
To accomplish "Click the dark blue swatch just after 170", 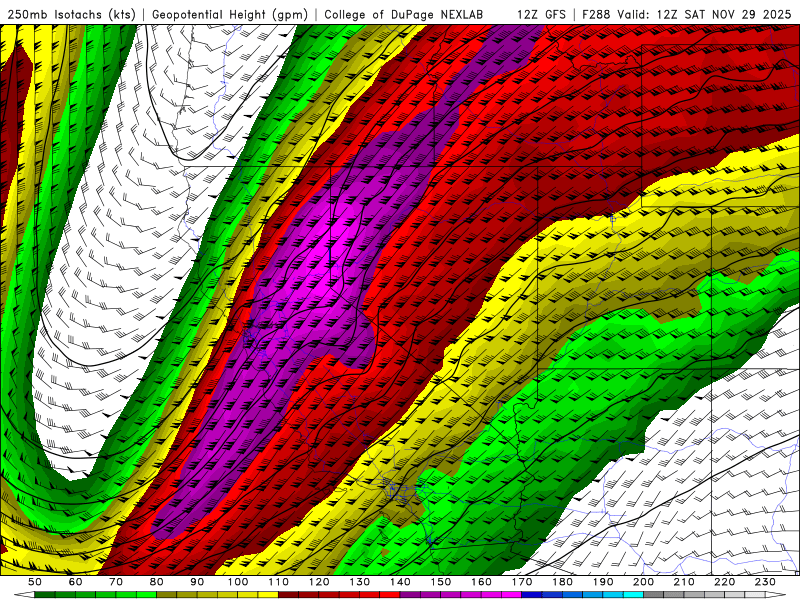I will 532,595.
